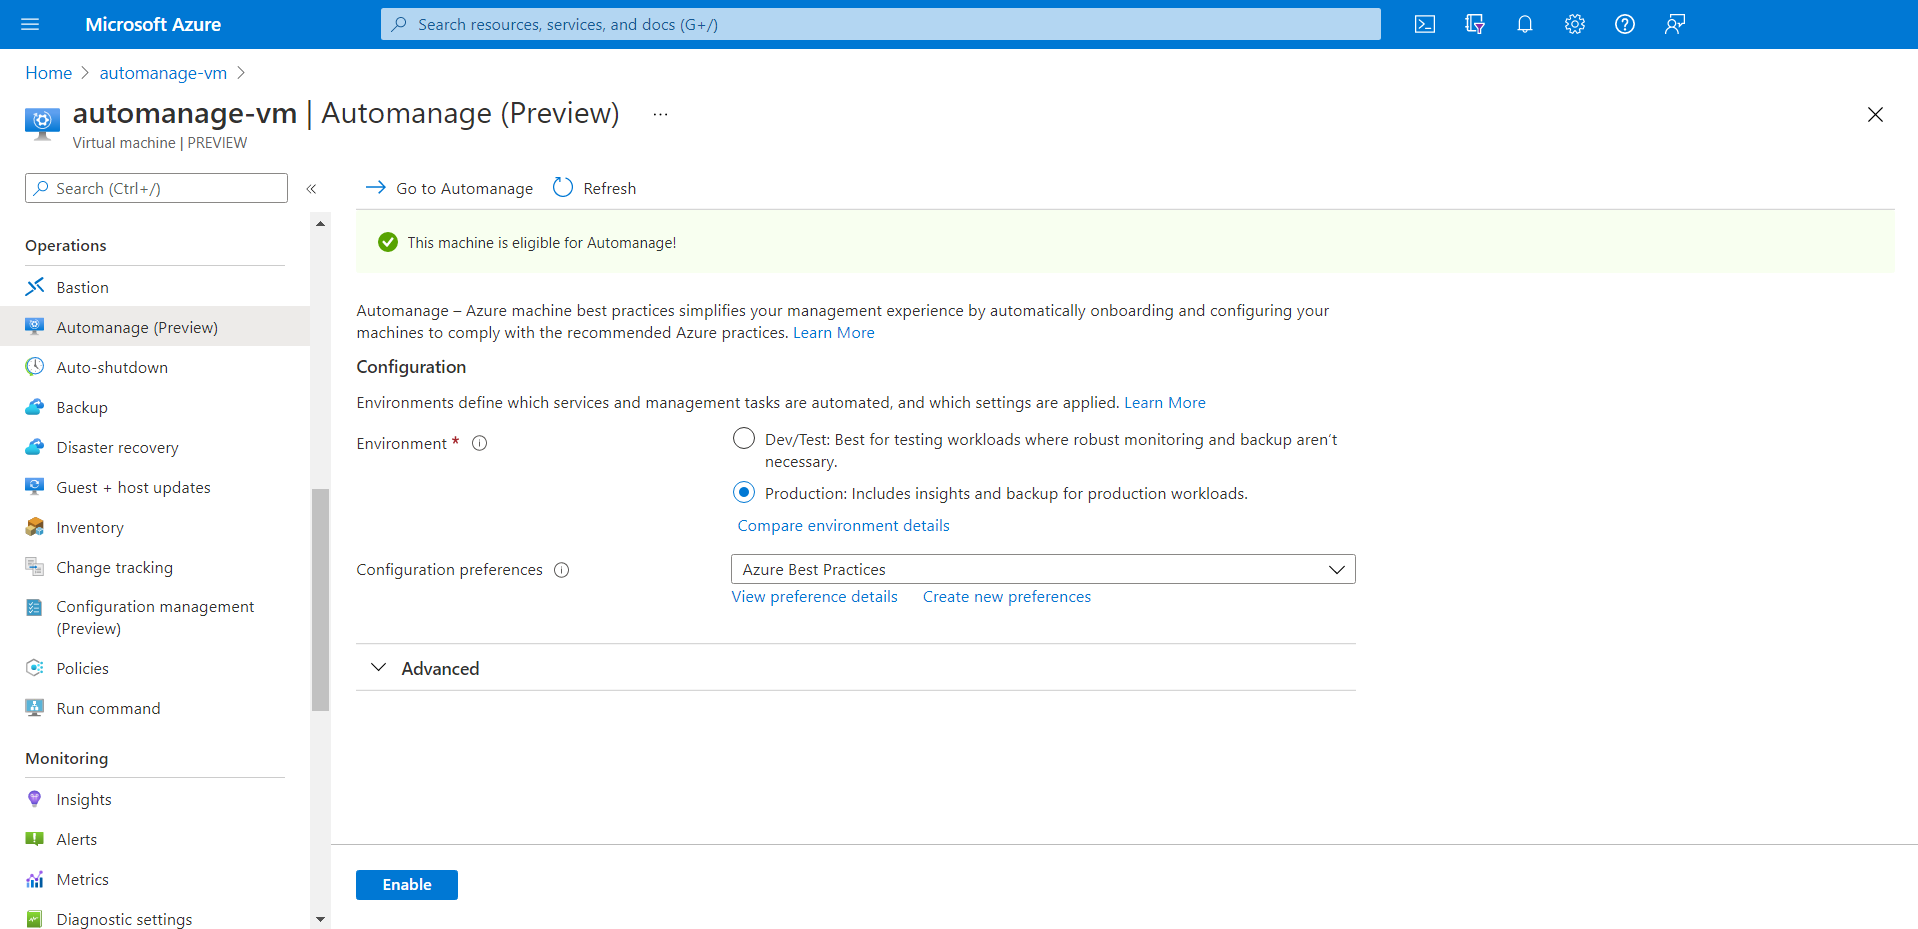Click Learn More after settings are applied
Viewport: 1918px width, 929px height.
tap(1165, 403)
